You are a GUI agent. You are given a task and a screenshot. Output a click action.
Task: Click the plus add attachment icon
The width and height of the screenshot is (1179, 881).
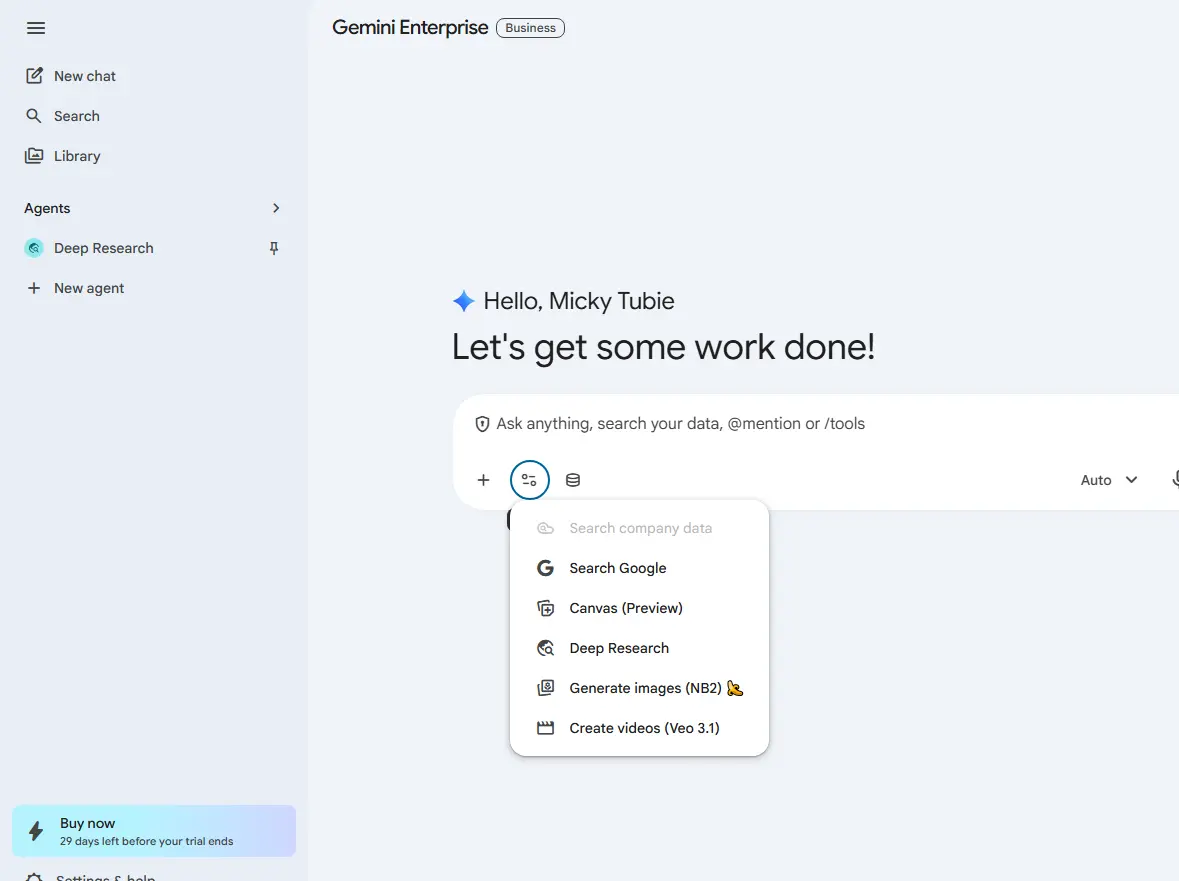(x=483, y=480)
